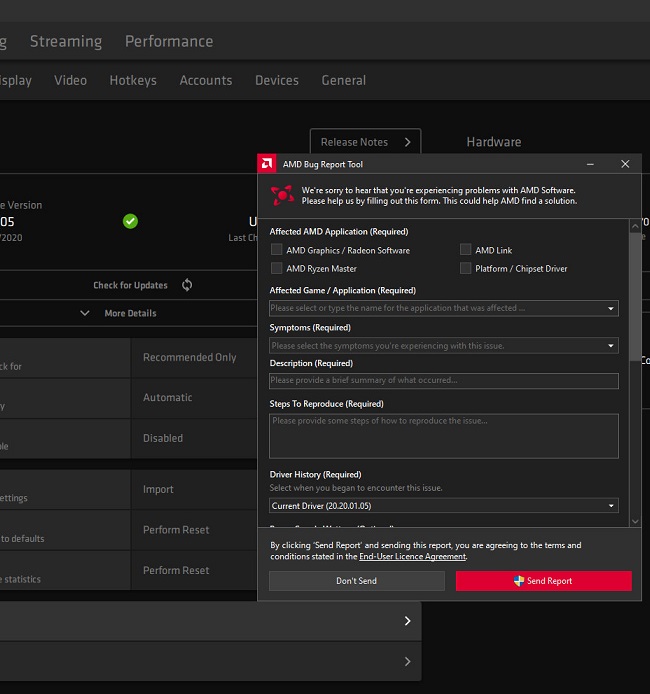The width and height of the screenshot is (650, 694).
Task: Select the Platform / Chipset Driver checkbox
Action: coord(466,268)
